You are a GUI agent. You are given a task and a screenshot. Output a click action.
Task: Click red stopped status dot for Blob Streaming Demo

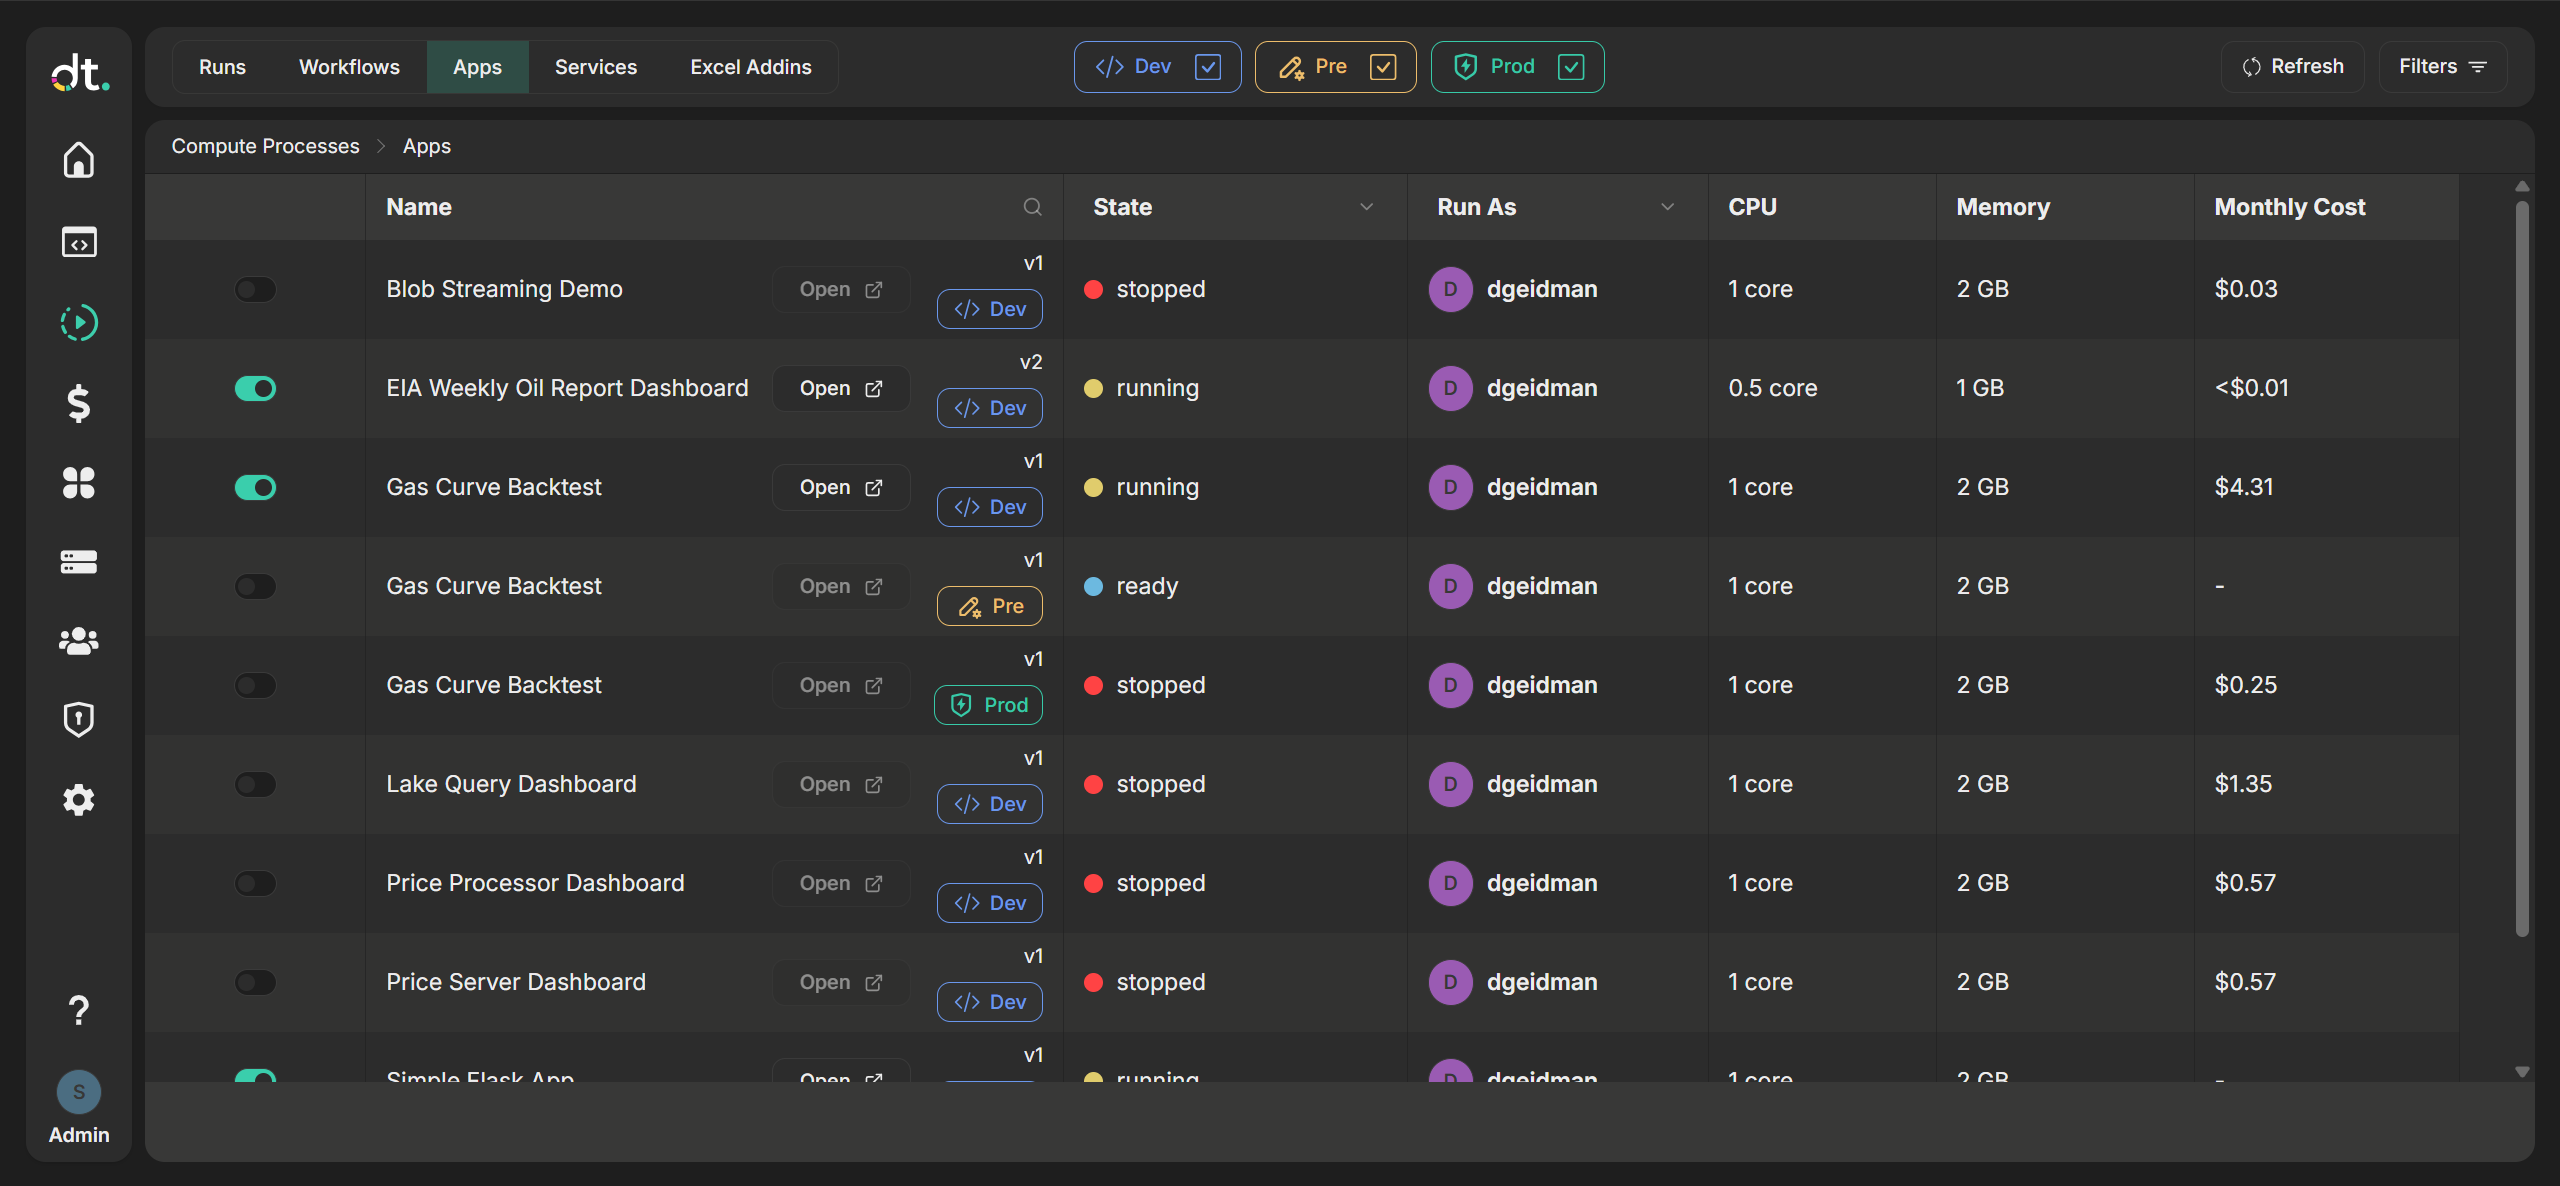[1093, 289]
